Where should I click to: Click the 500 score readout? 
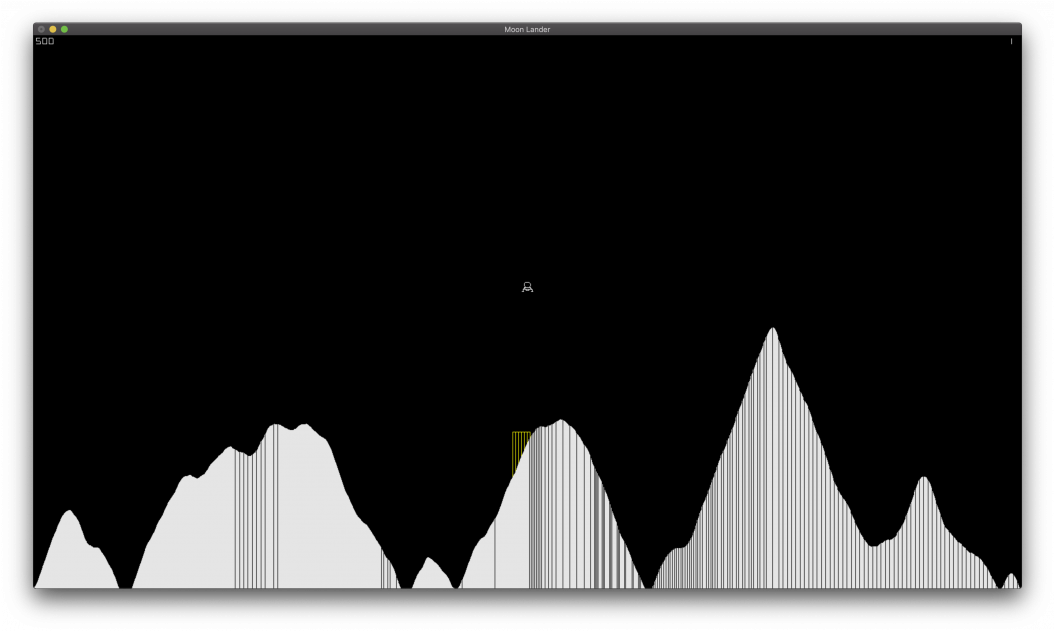(x=45, y=42)
